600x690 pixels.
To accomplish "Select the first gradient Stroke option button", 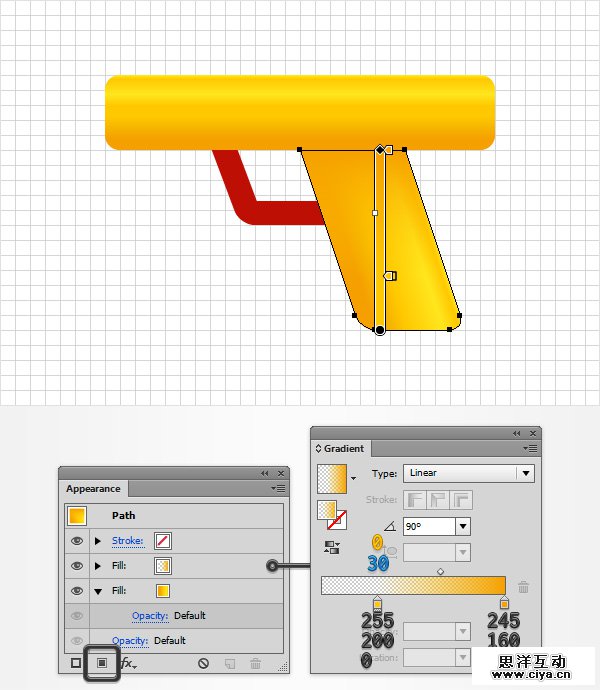I will point(415,500).
